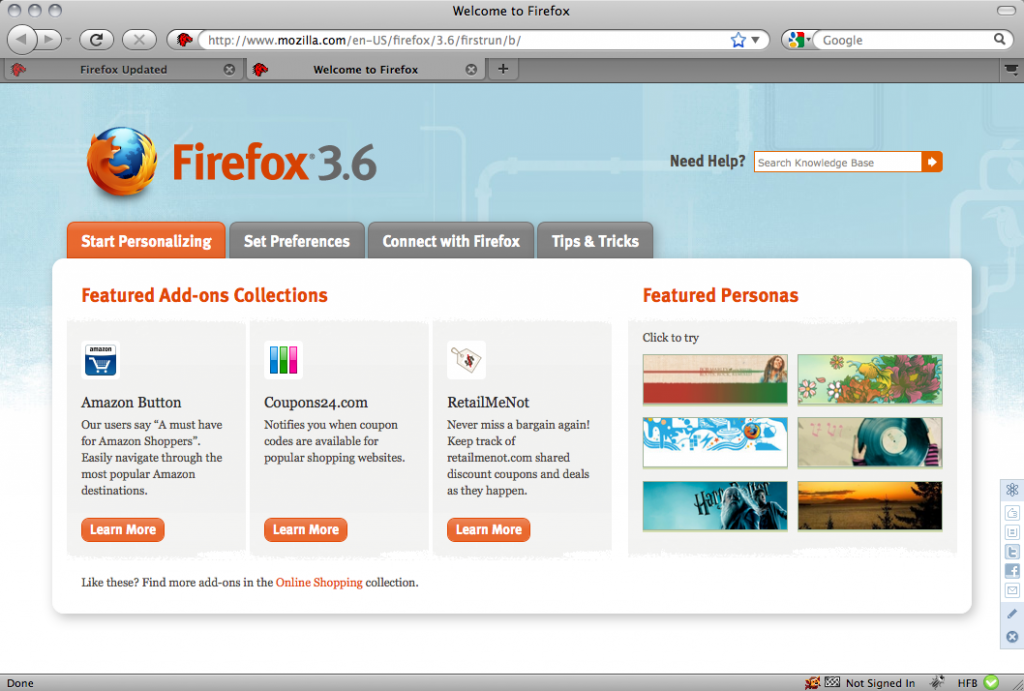Try the Harry Potter persona thumbnail
Screen dimensions: 1024x691
coord(715,506)
